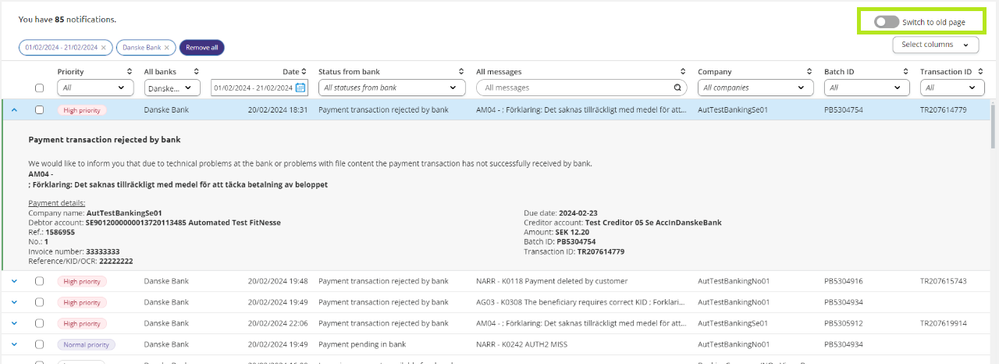Image resolution: width=999 pixels, height=364 pixels.
Task: Remove the Danske Bank filter chip
Action: pyautogui.click(x=167, y=47)
